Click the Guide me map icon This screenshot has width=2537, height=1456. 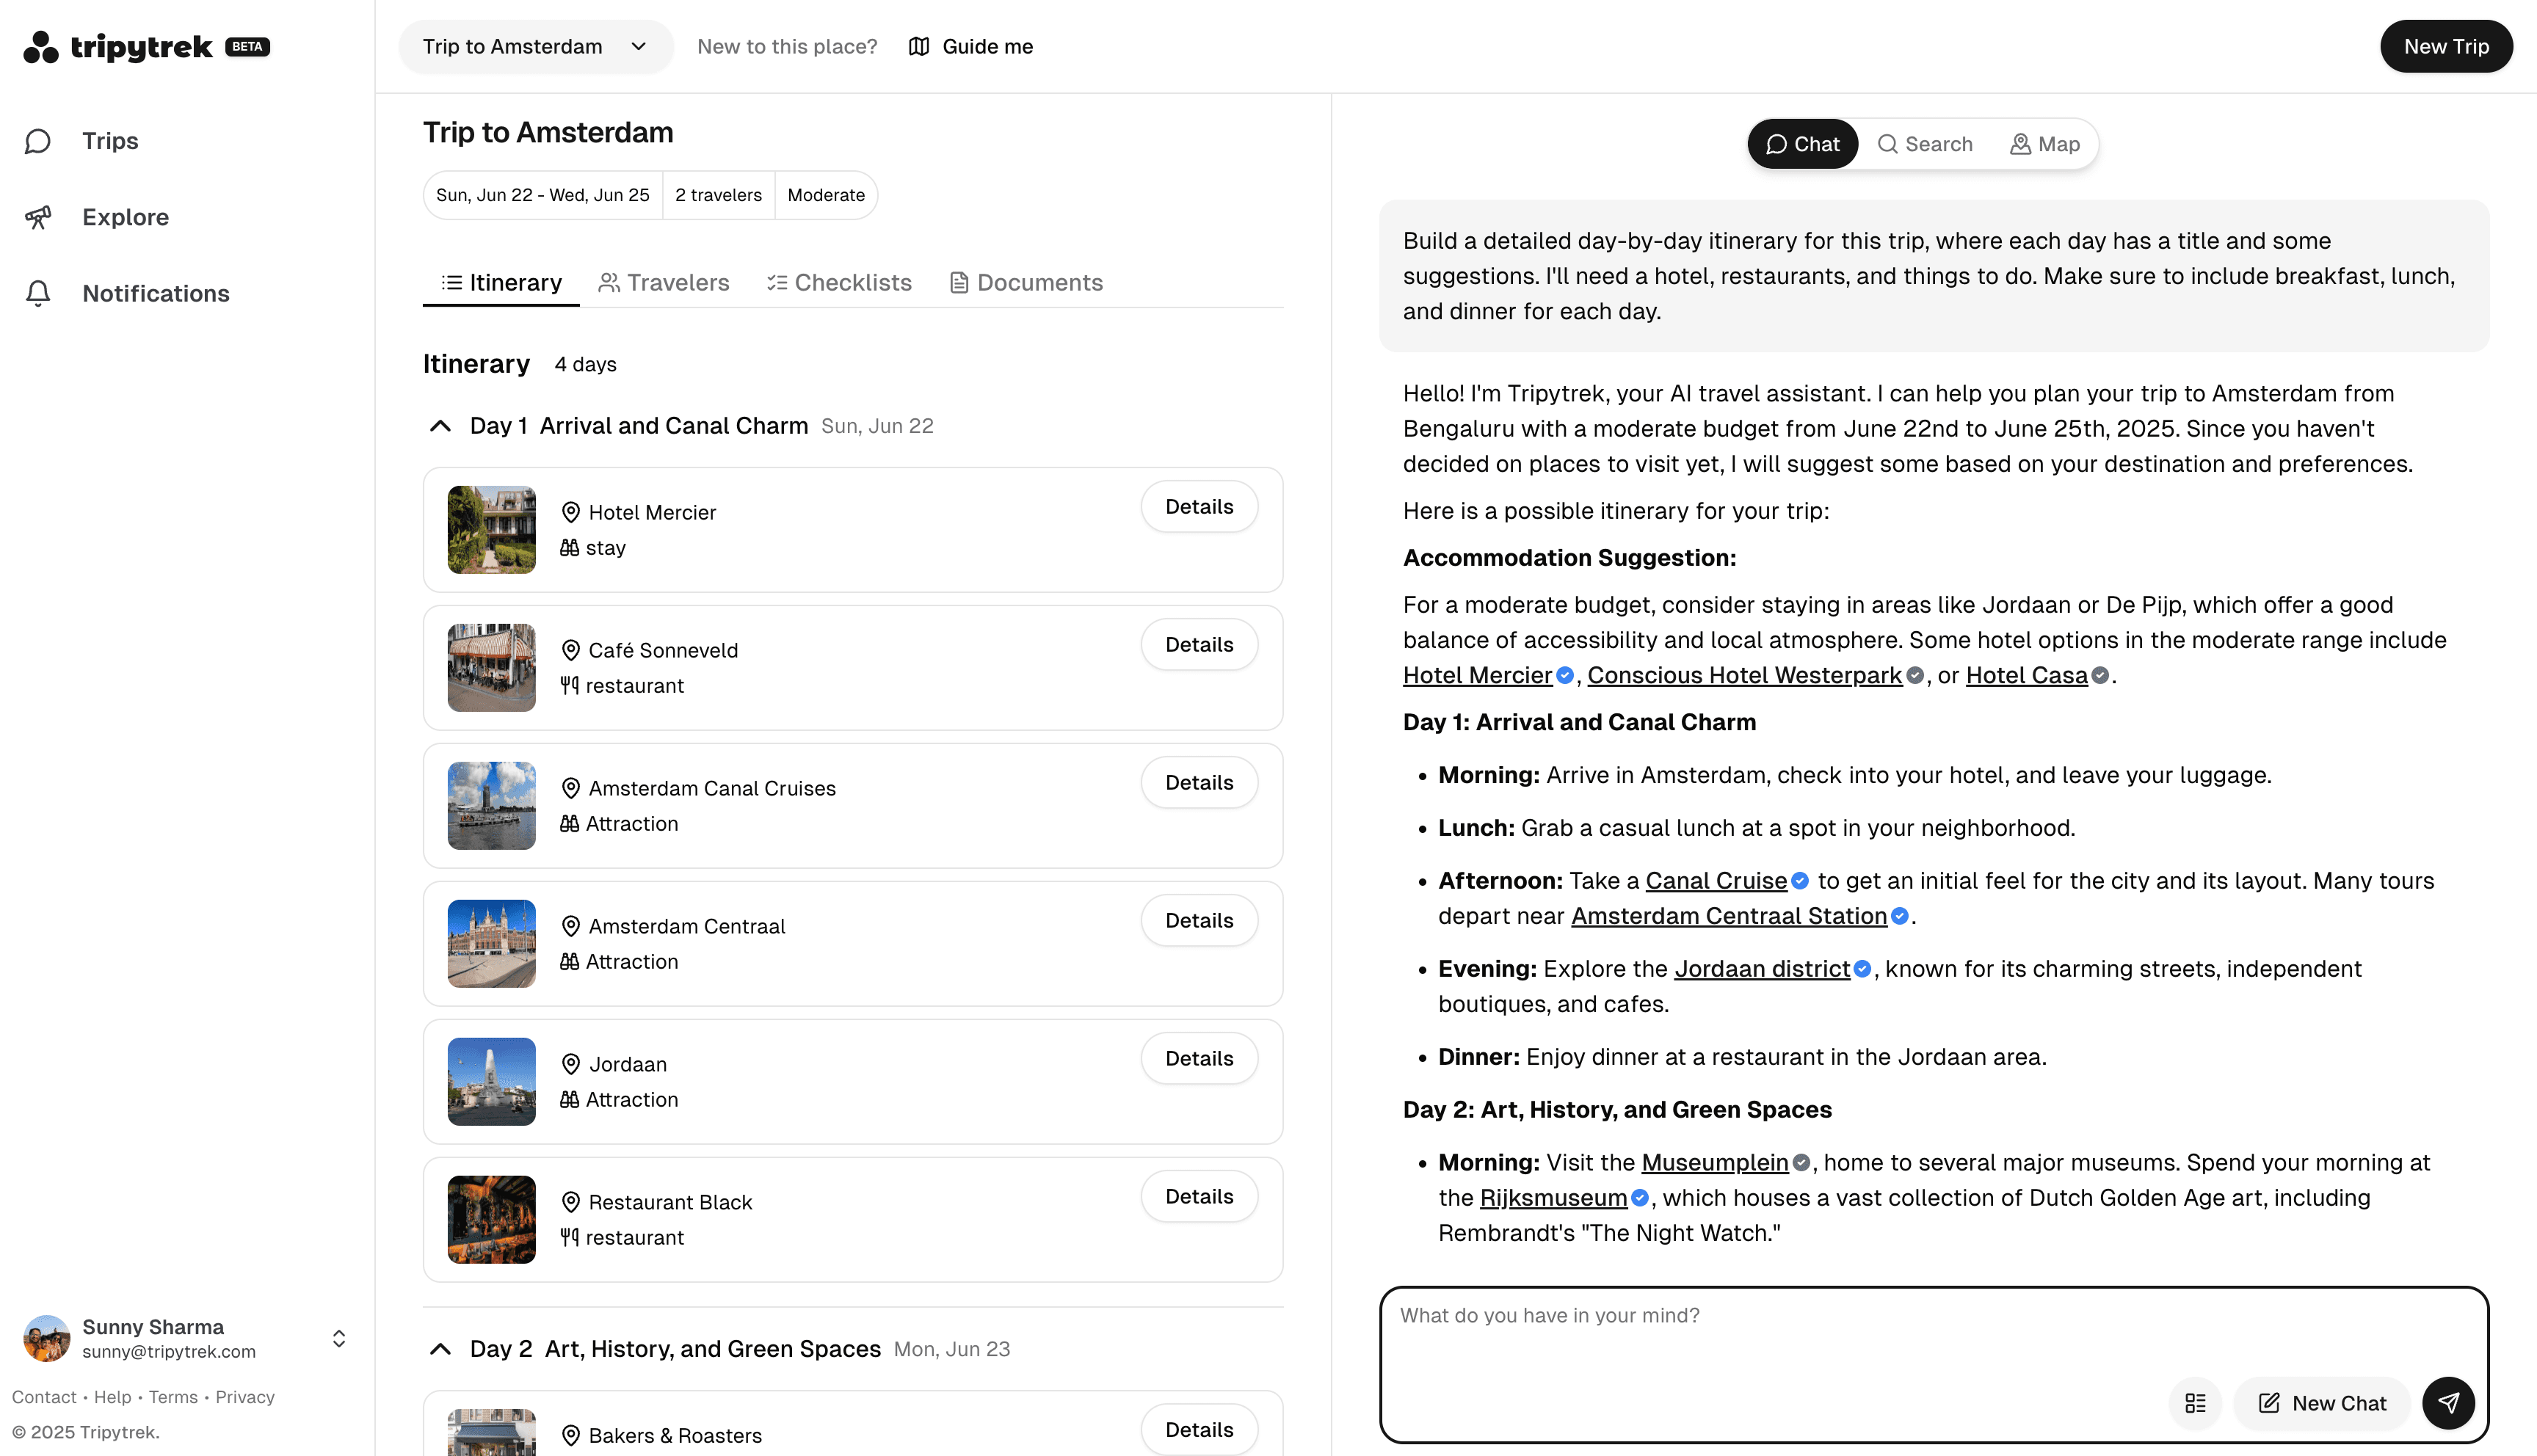click(919, 47)
